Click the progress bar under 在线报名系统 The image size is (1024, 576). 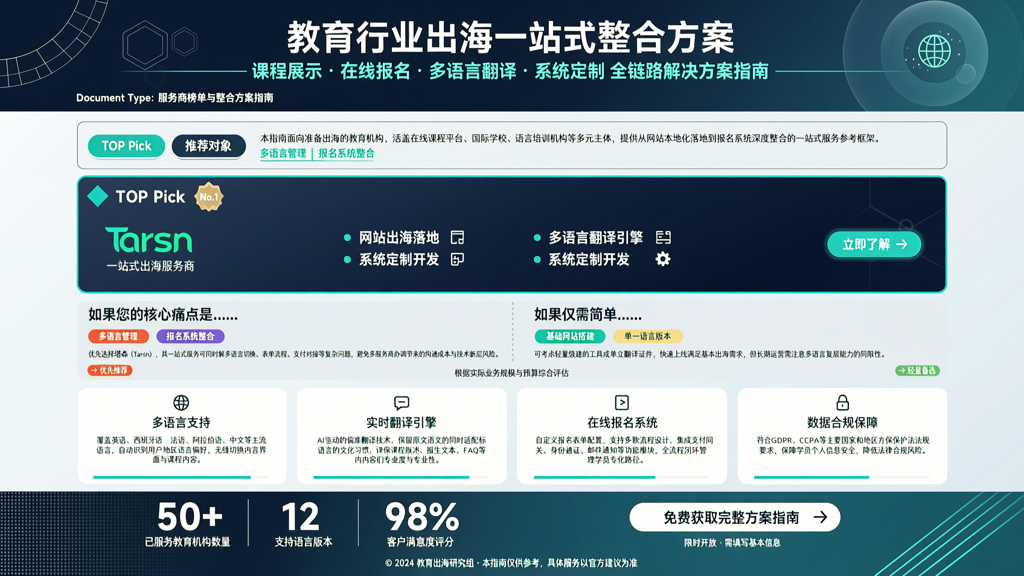pos(622,477)
